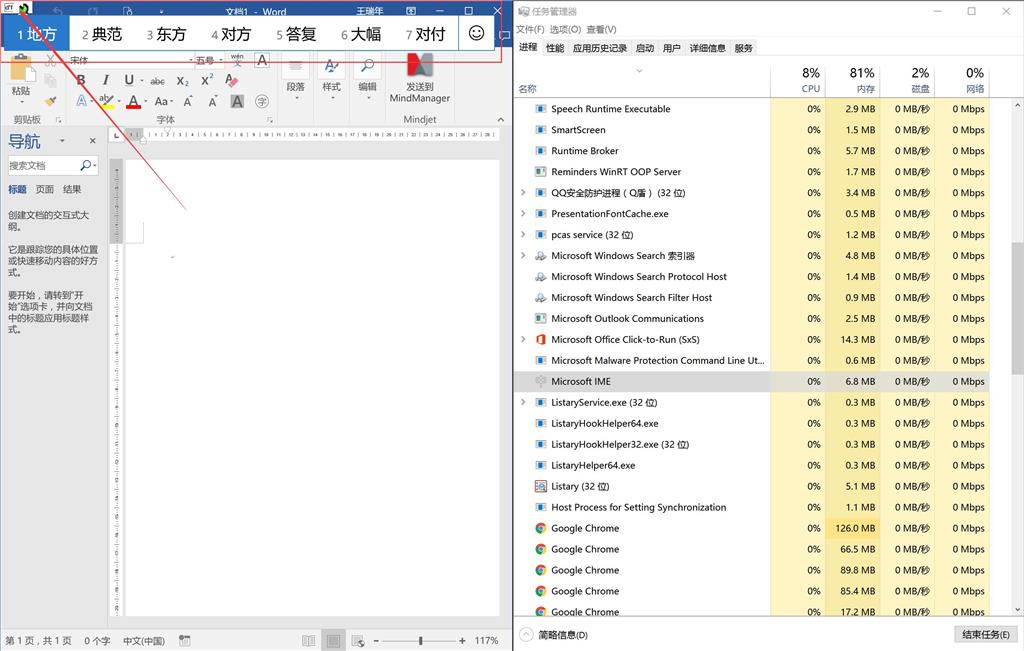The height and width of the screenshot is (651, 1024).
Task: Apply yellow text highlight color
Action: 106,101
